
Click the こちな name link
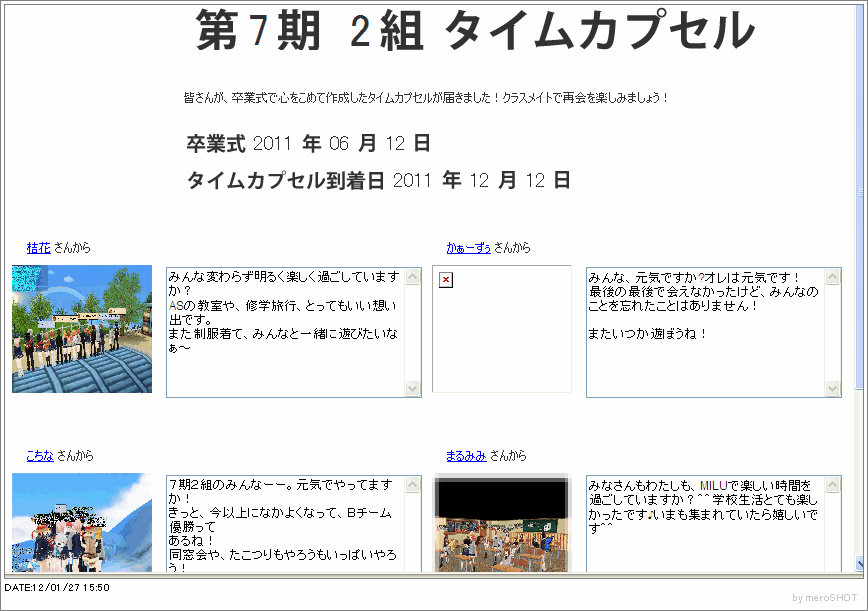pyautogui.click(x=40, y=456)
